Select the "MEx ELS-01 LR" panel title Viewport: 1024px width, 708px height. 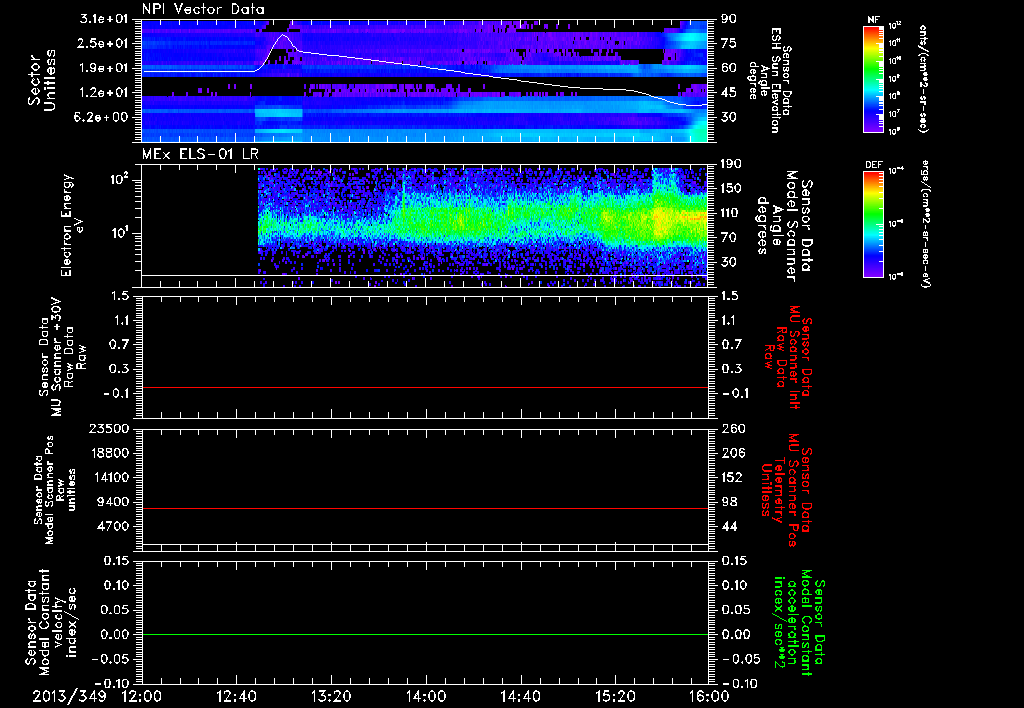[200, 154]
